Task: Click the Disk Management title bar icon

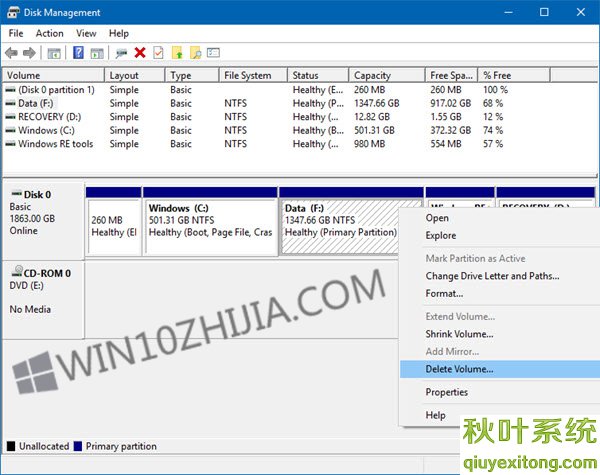Action: [13, 12]
